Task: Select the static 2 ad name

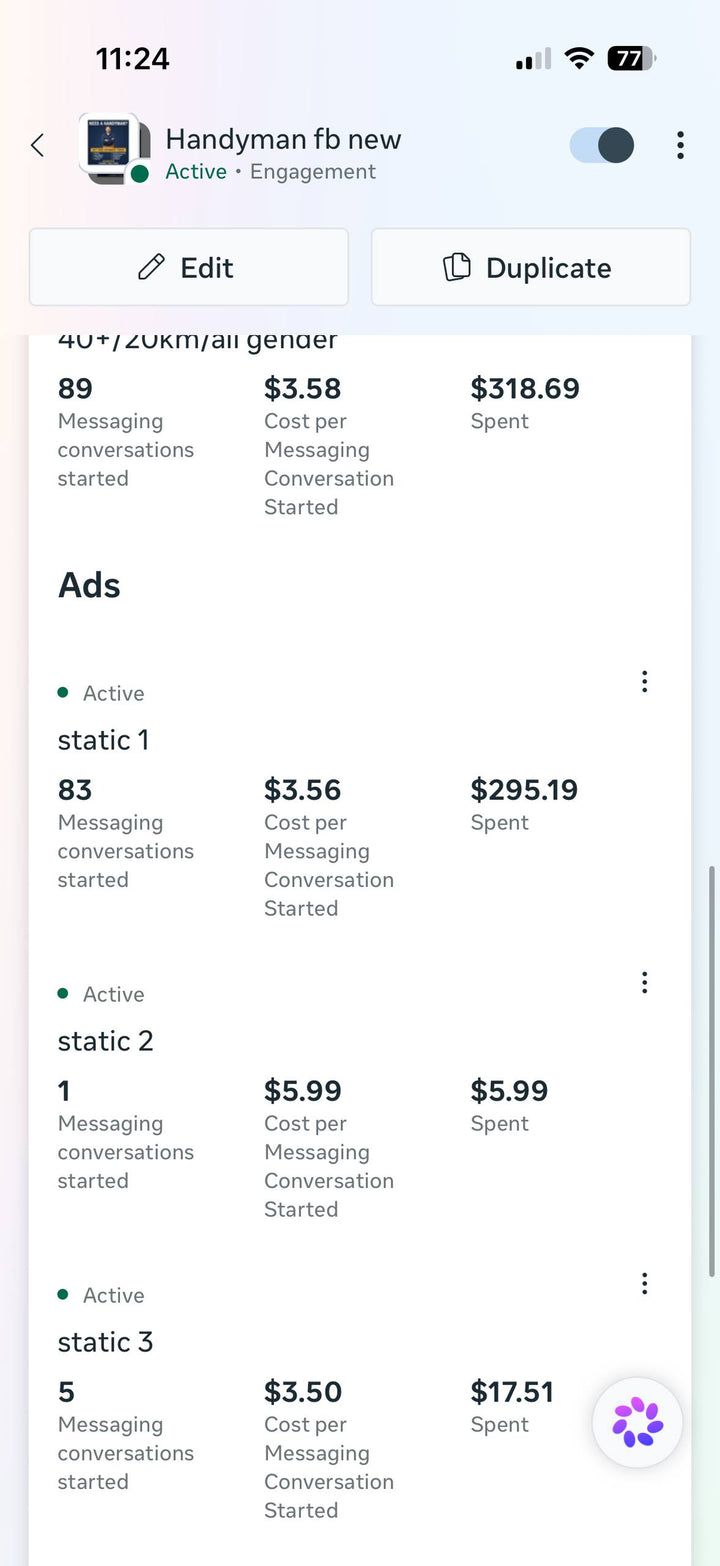Action: click(x=106, y=1041)
